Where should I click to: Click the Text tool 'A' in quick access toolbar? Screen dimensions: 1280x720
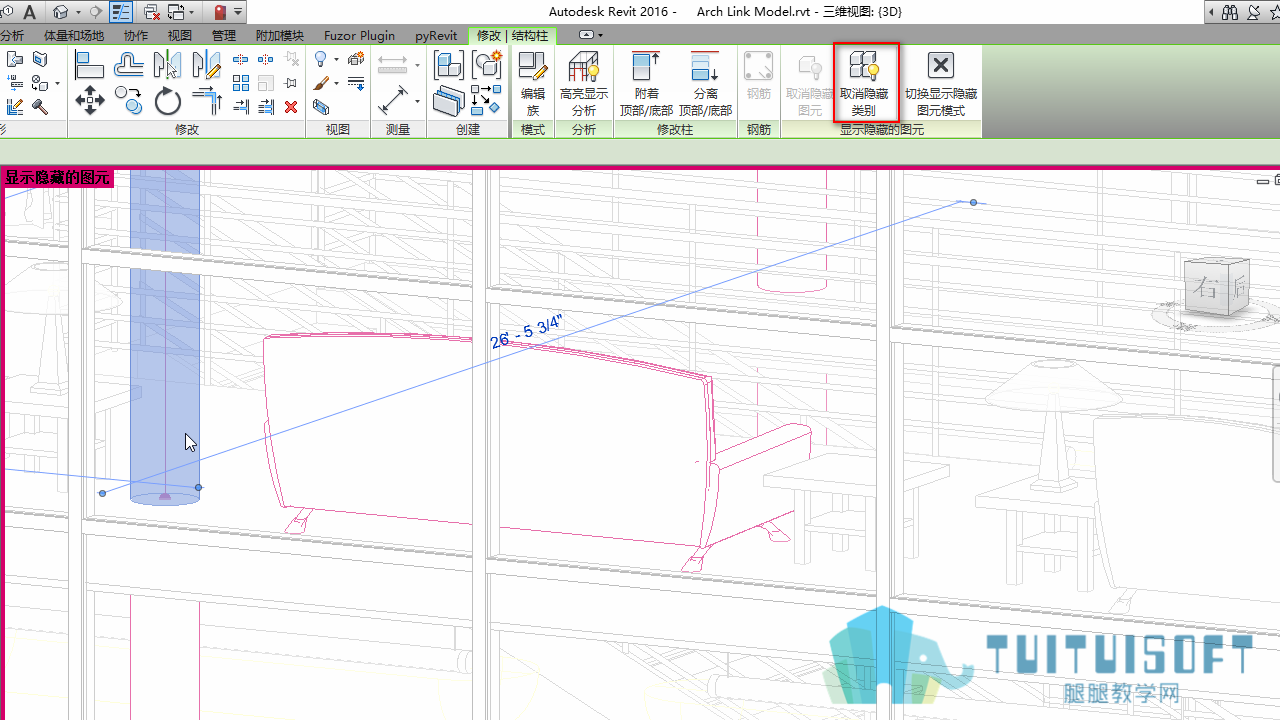pos(29,12)
